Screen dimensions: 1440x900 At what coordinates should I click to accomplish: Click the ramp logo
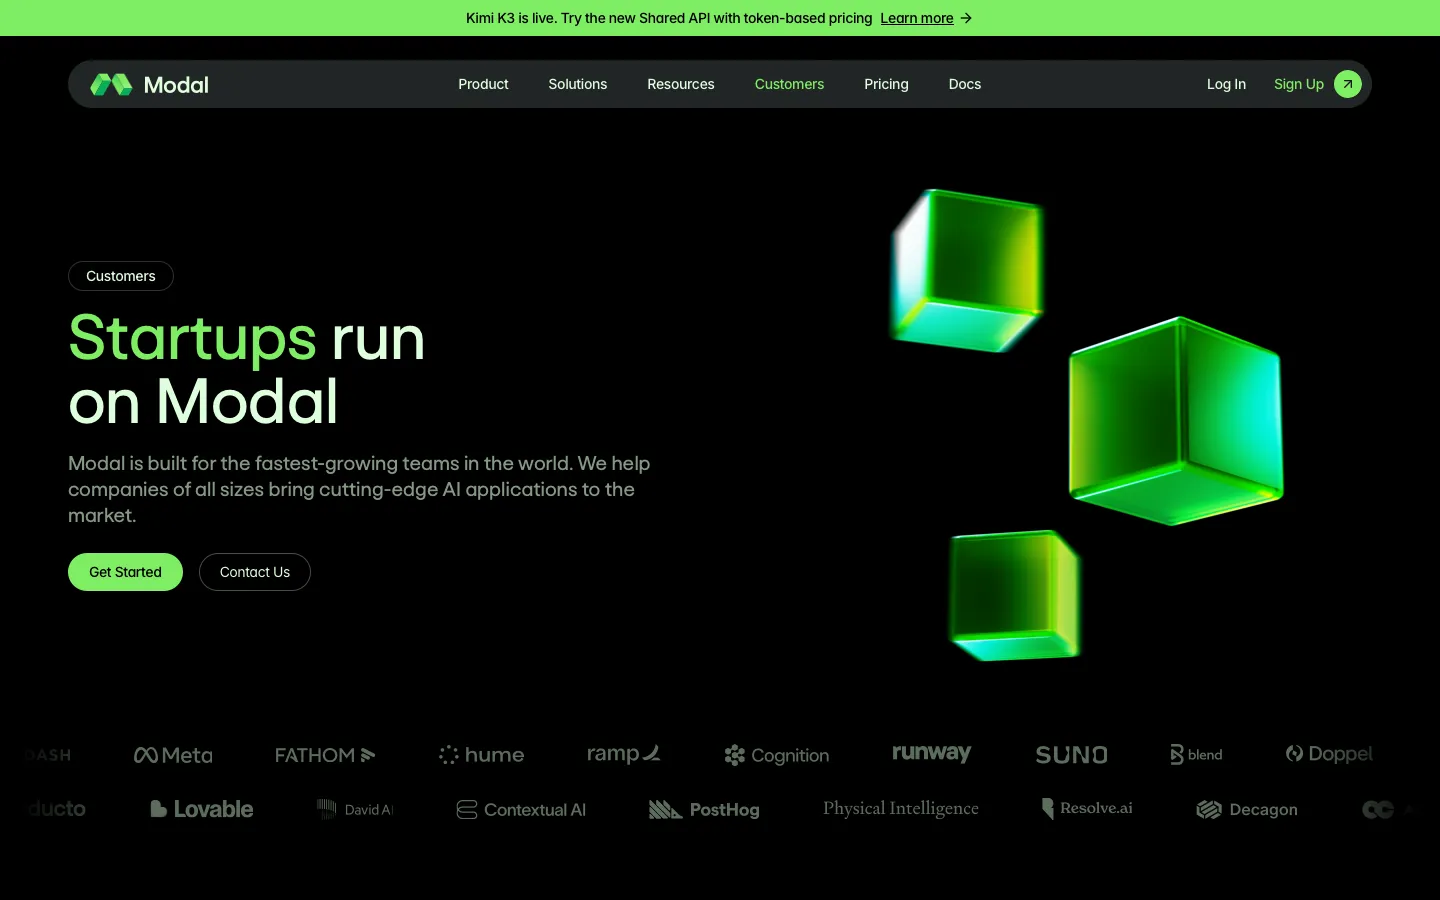pyautogui.click(x=623, y=754)
